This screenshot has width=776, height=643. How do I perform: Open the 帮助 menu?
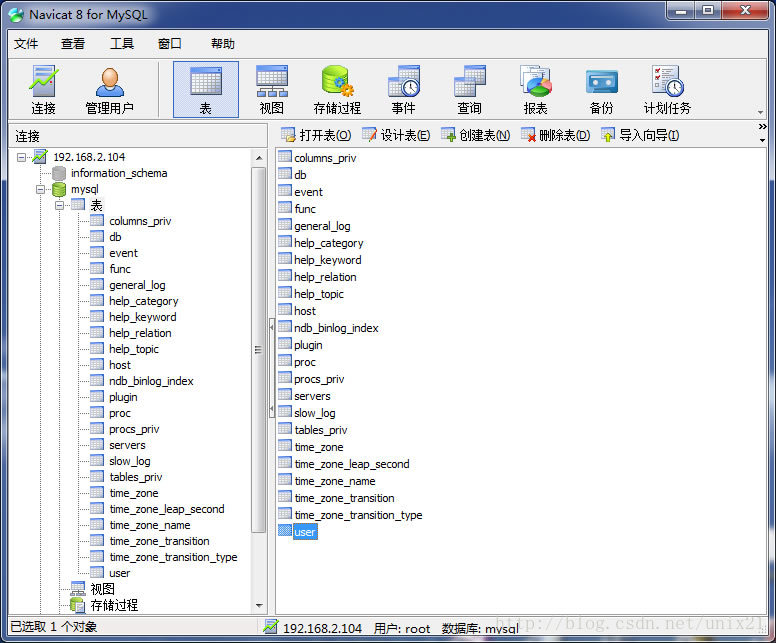pos(223,44)
